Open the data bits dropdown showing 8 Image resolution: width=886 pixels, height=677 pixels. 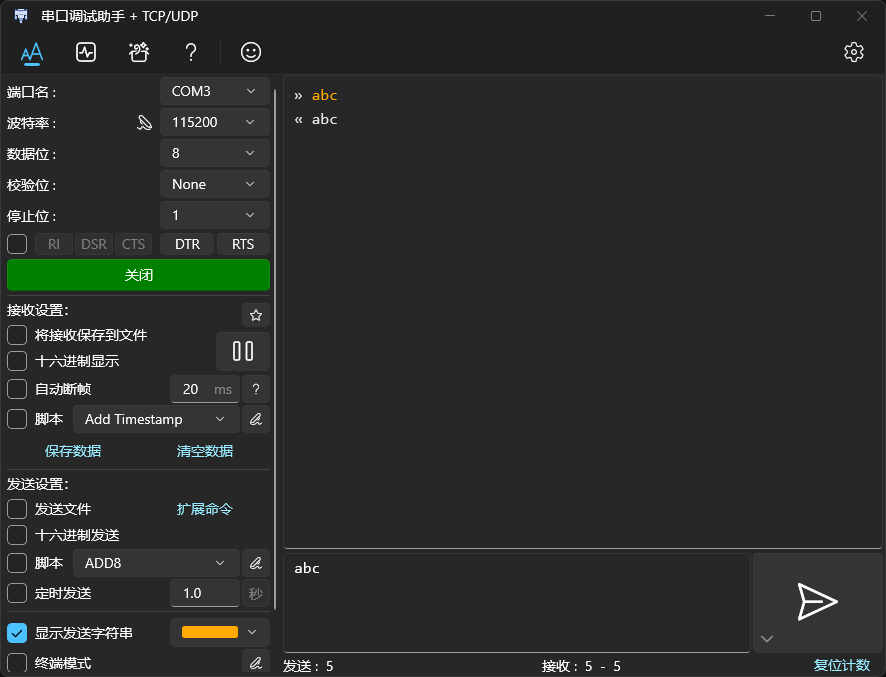coord(215,153)
